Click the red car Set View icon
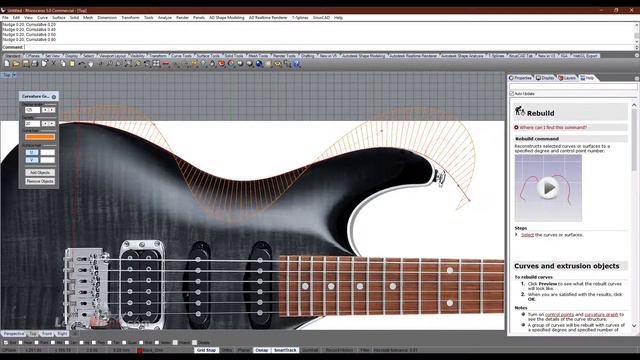 pos(165,64)
